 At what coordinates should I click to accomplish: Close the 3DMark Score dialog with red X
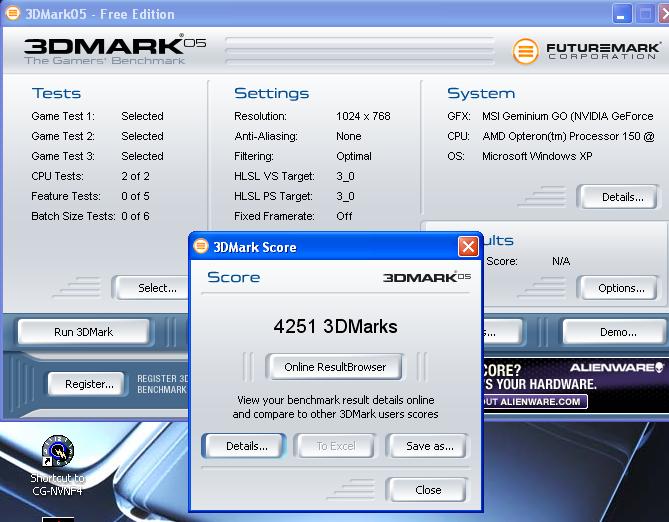[x=468, y=247]
